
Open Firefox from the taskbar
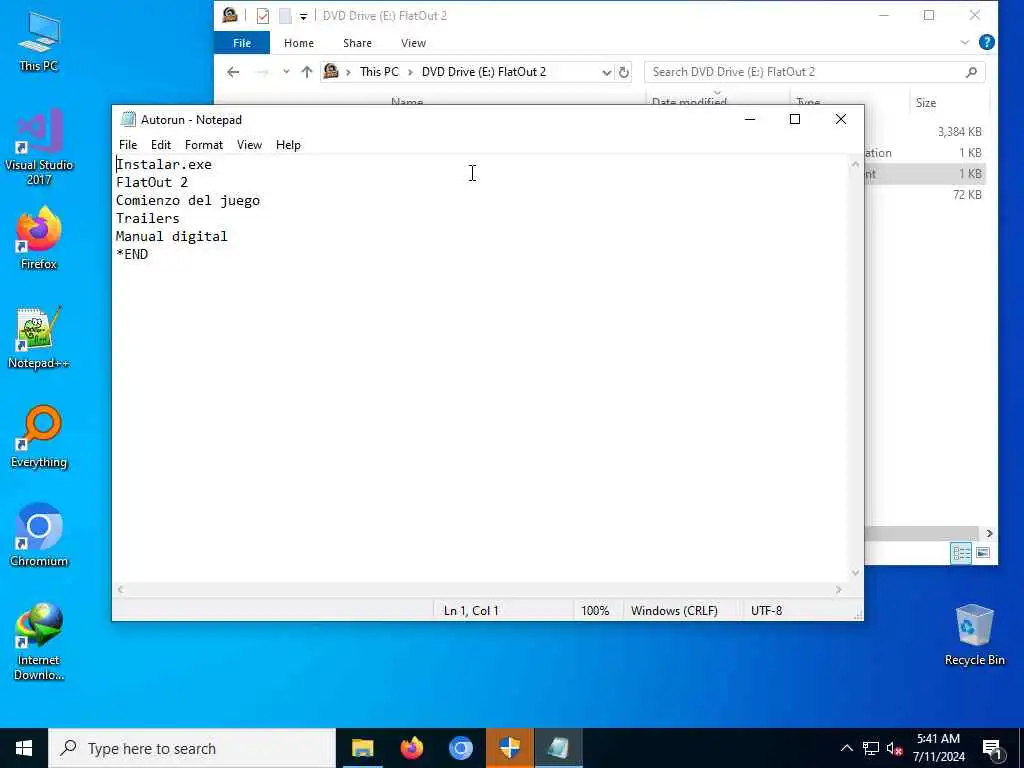coord(411,748)
